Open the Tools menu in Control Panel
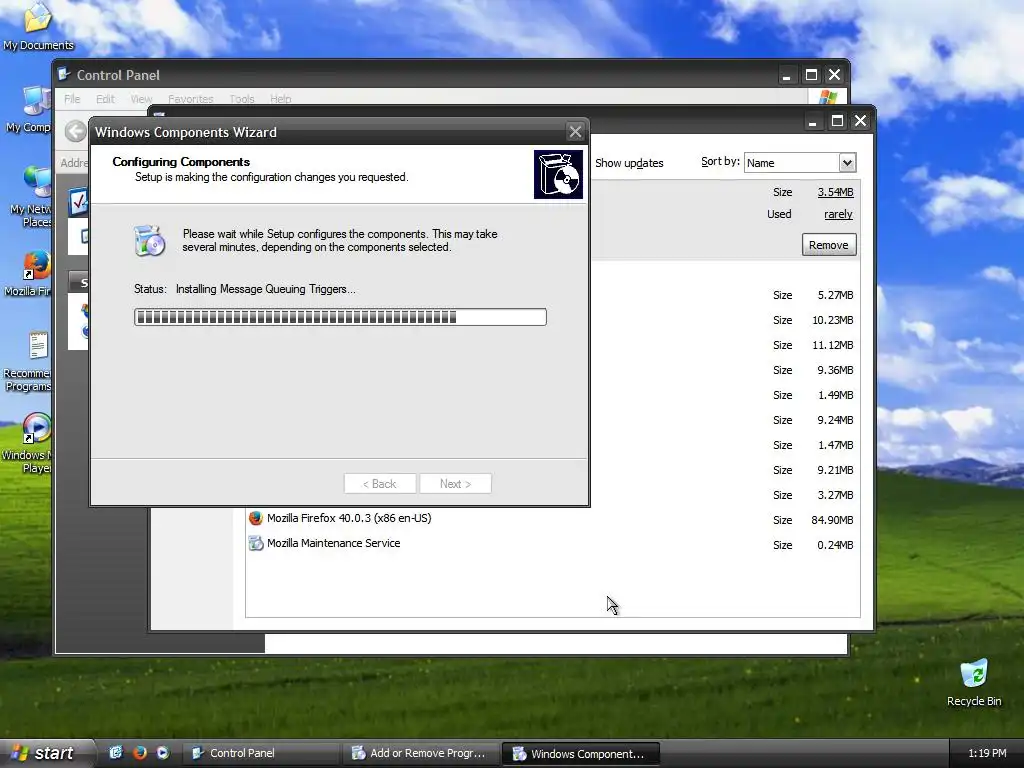This screenshot has width=1024, height=768. click(x=242, y=99)
